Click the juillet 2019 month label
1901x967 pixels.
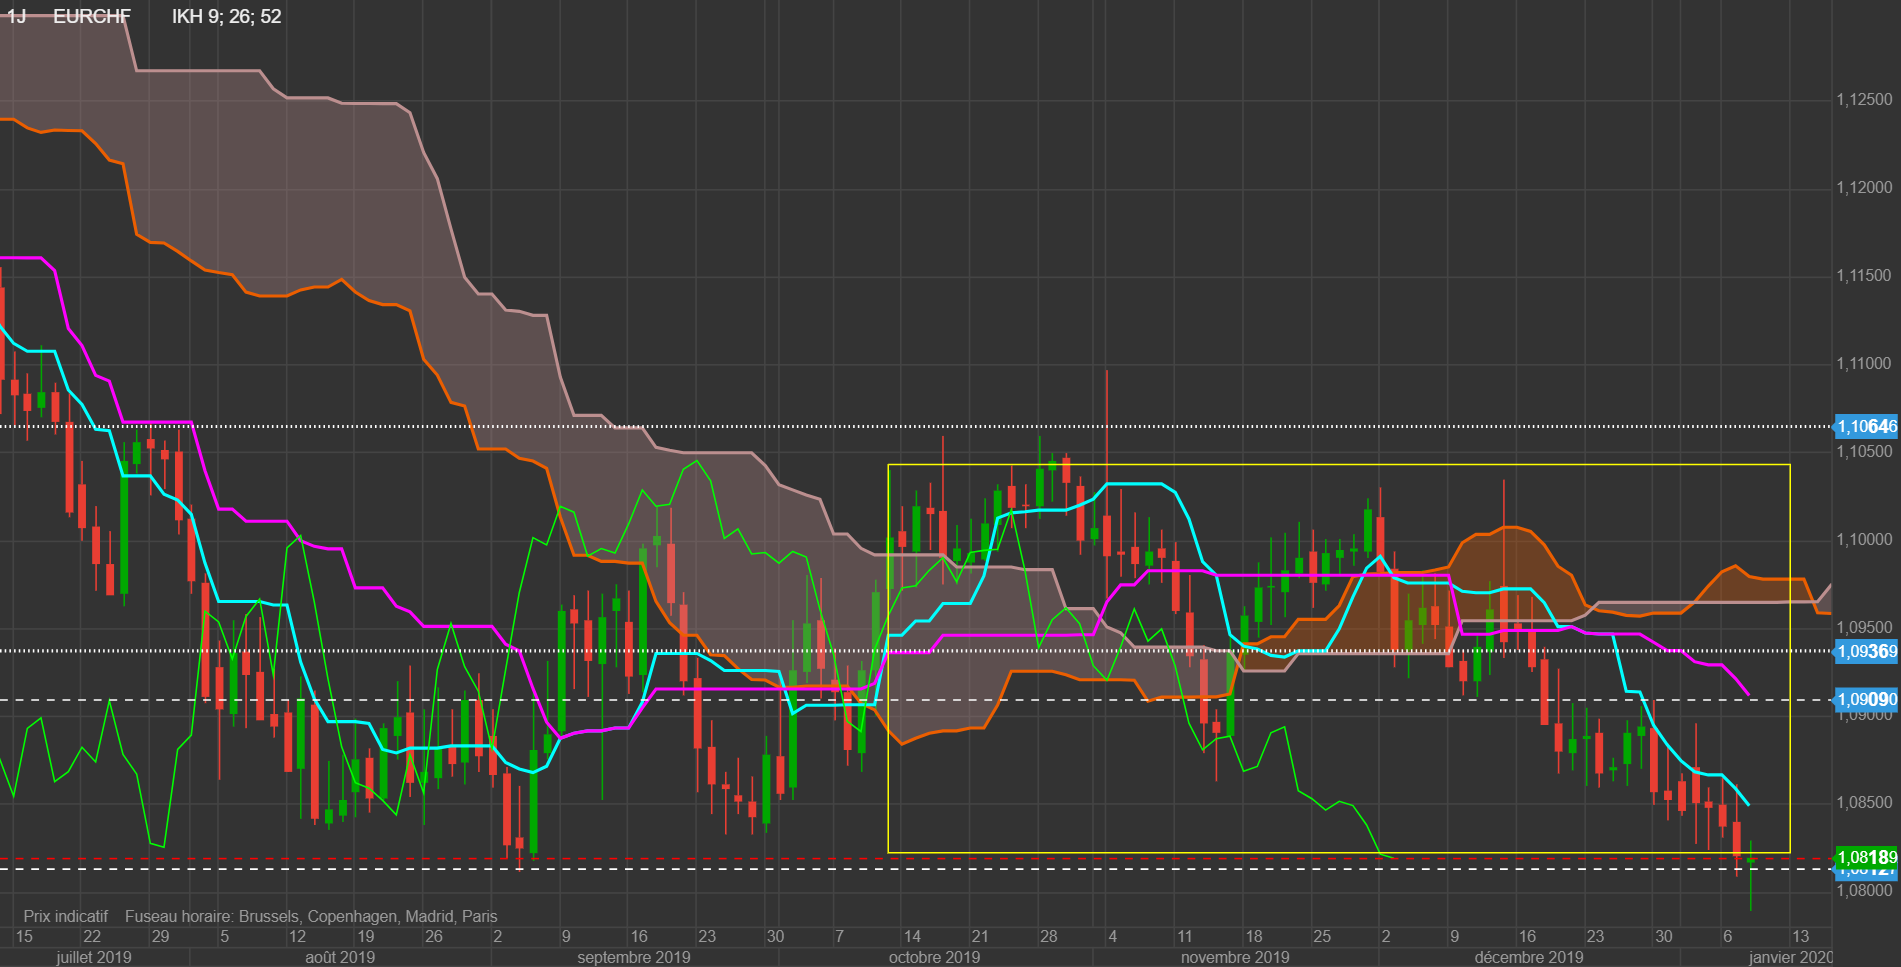point(94,957)
